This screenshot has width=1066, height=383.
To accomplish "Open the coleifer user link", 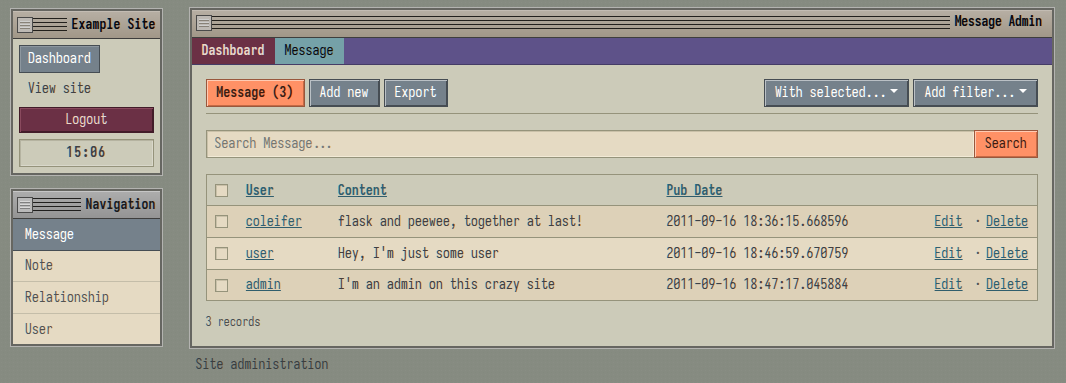I will click(273, 222).
